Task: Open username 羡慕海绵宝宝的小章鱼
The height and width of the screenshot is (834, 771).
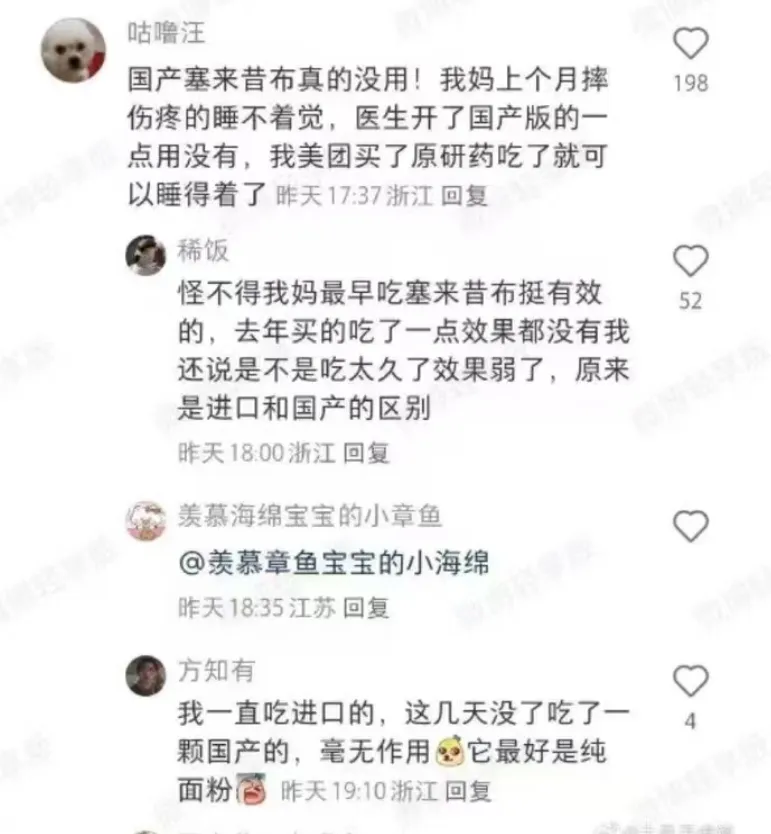Action: (310, 515)
